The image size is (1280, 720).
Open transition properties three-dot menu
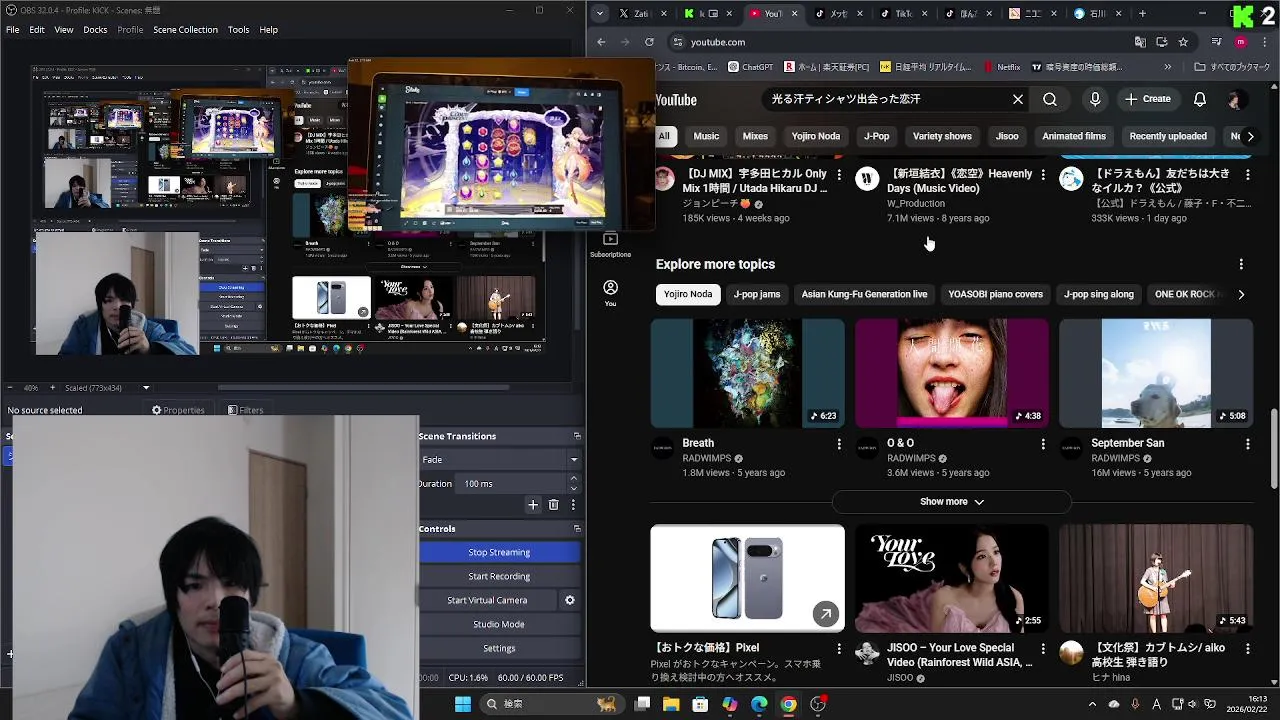[x=573, y=505]
